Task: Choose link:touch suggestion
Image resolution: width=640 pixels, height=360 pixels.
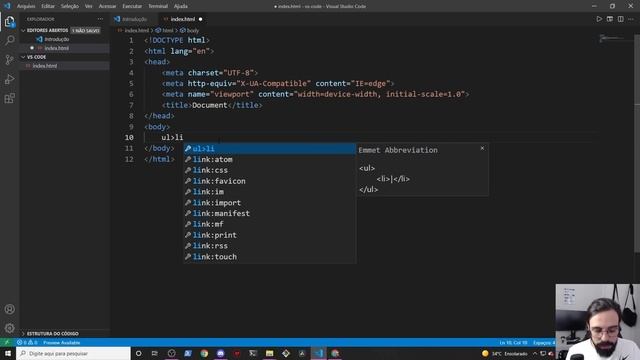Action: pyautogui.click(x=269, y=257)
